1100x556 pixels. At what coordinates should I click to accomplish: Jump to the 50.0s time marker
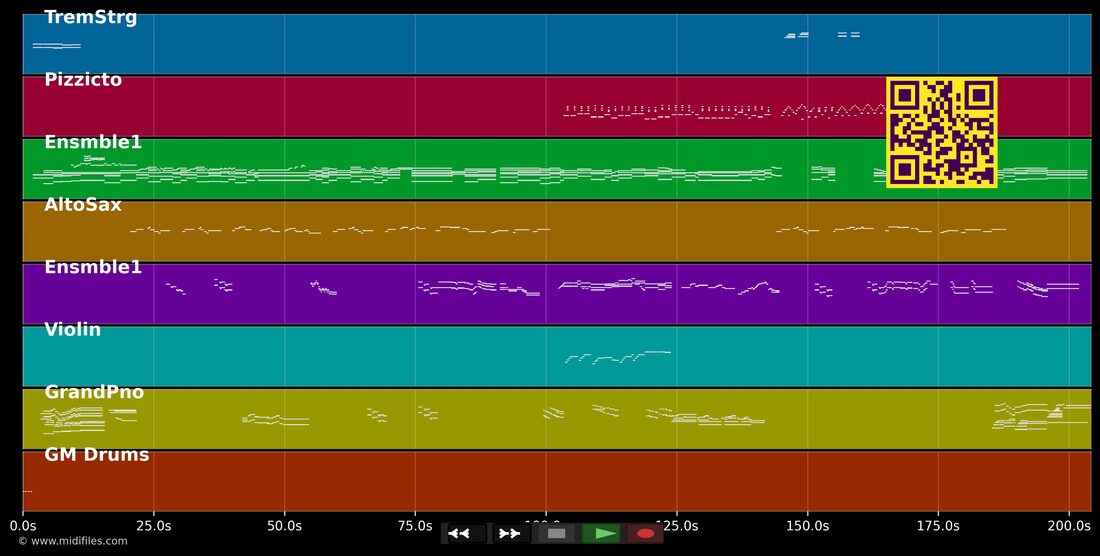[284, 525]
